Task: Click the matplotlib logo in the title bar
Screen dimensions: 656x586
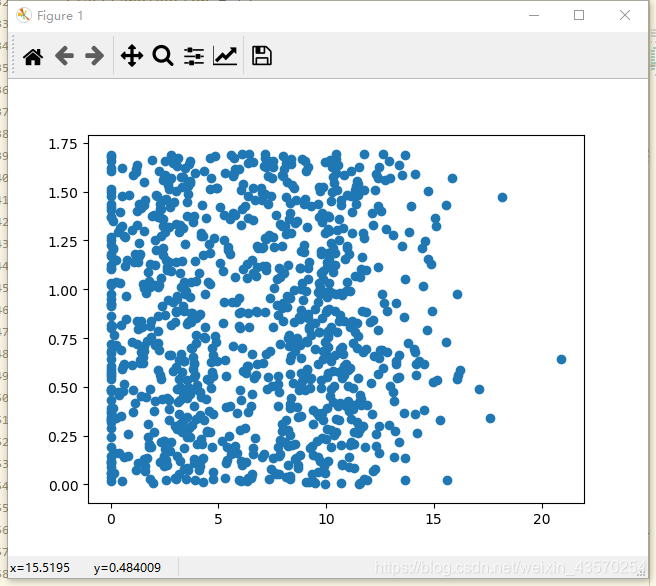Action: click(23, 15)
